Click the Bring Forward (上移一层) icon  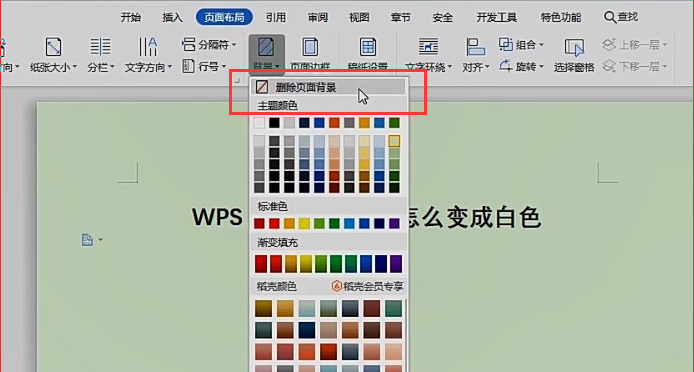tap(609, 44)
